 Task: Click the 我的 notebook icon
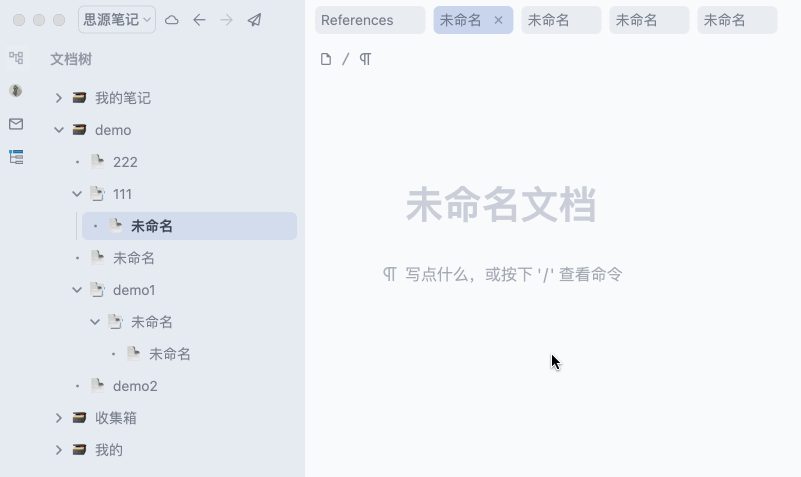pyautogui.click(x=79, y=450)
